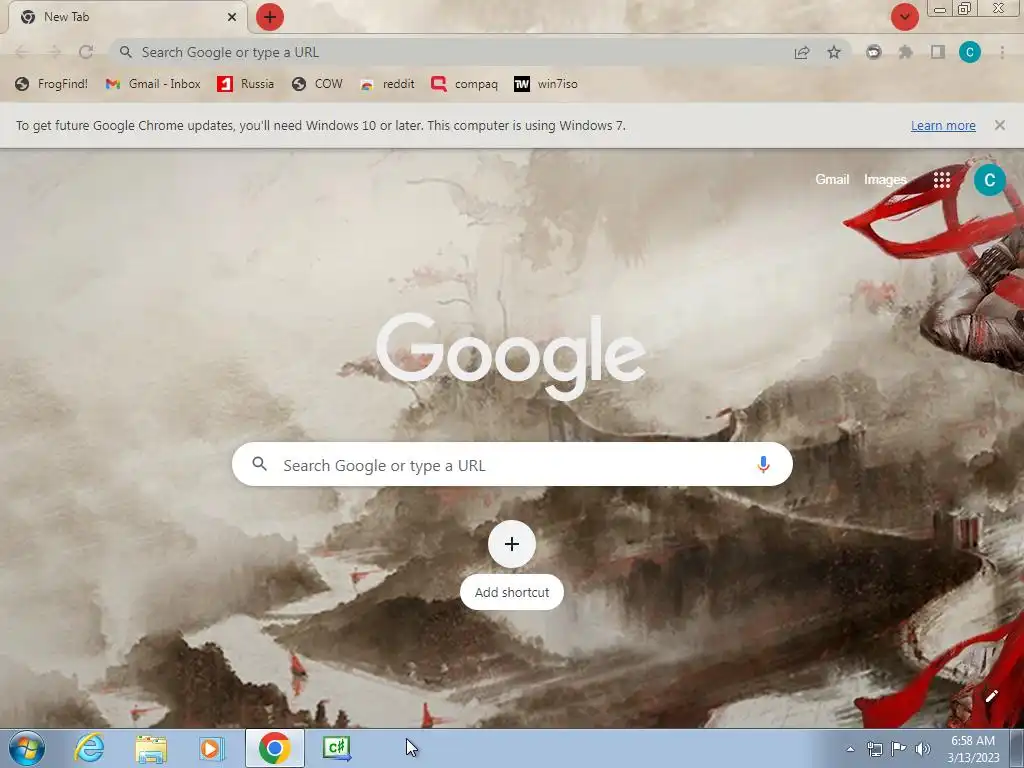Expand the tab search dropdown arrow
Viewport: 1024px width, 768px height.
tap(904, 17)
